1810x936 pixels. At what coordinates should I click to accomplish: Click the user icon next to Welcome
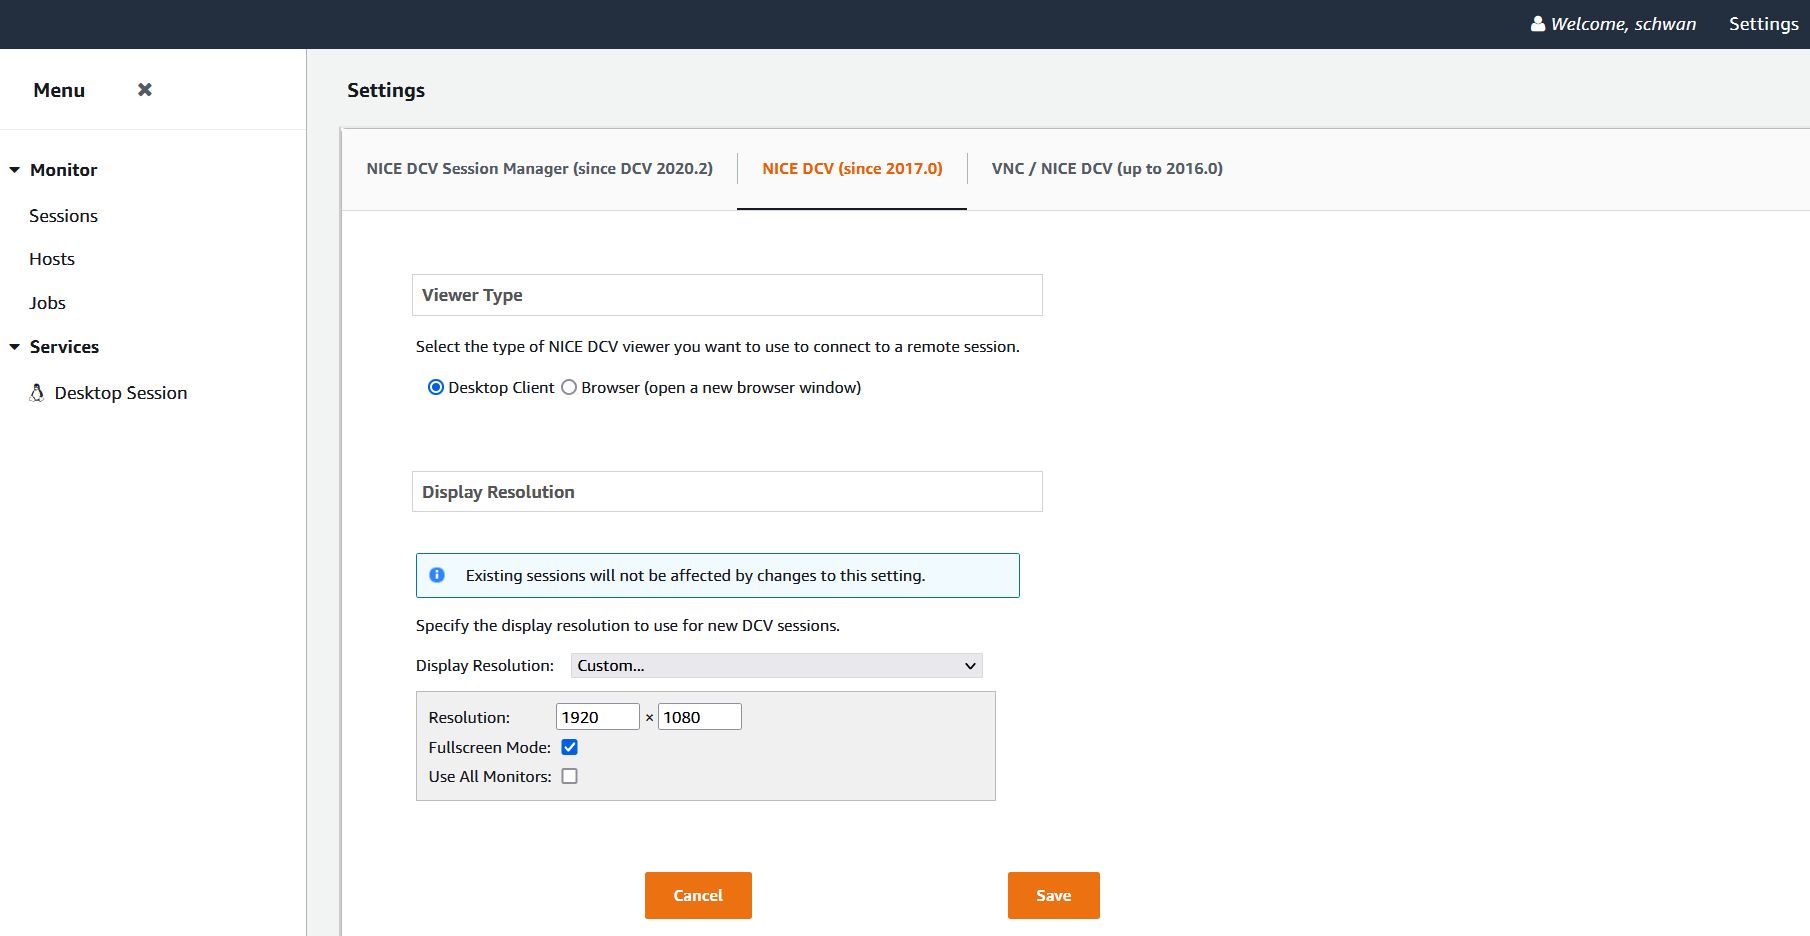(x=1537, y=24)
